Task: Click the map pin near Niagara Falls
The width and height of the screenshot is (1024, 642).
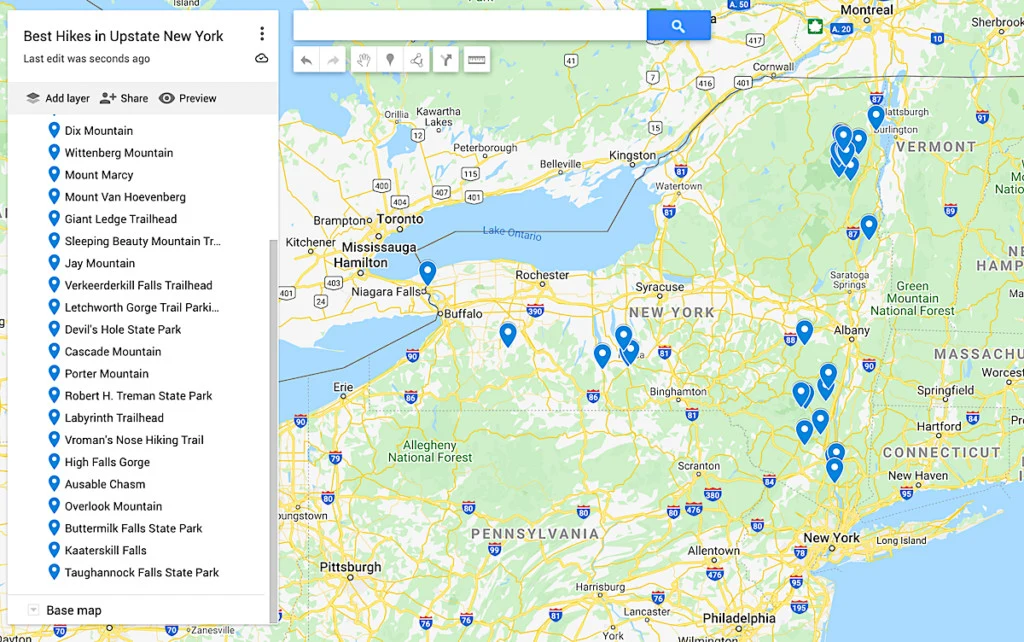Action: [428, 271]
